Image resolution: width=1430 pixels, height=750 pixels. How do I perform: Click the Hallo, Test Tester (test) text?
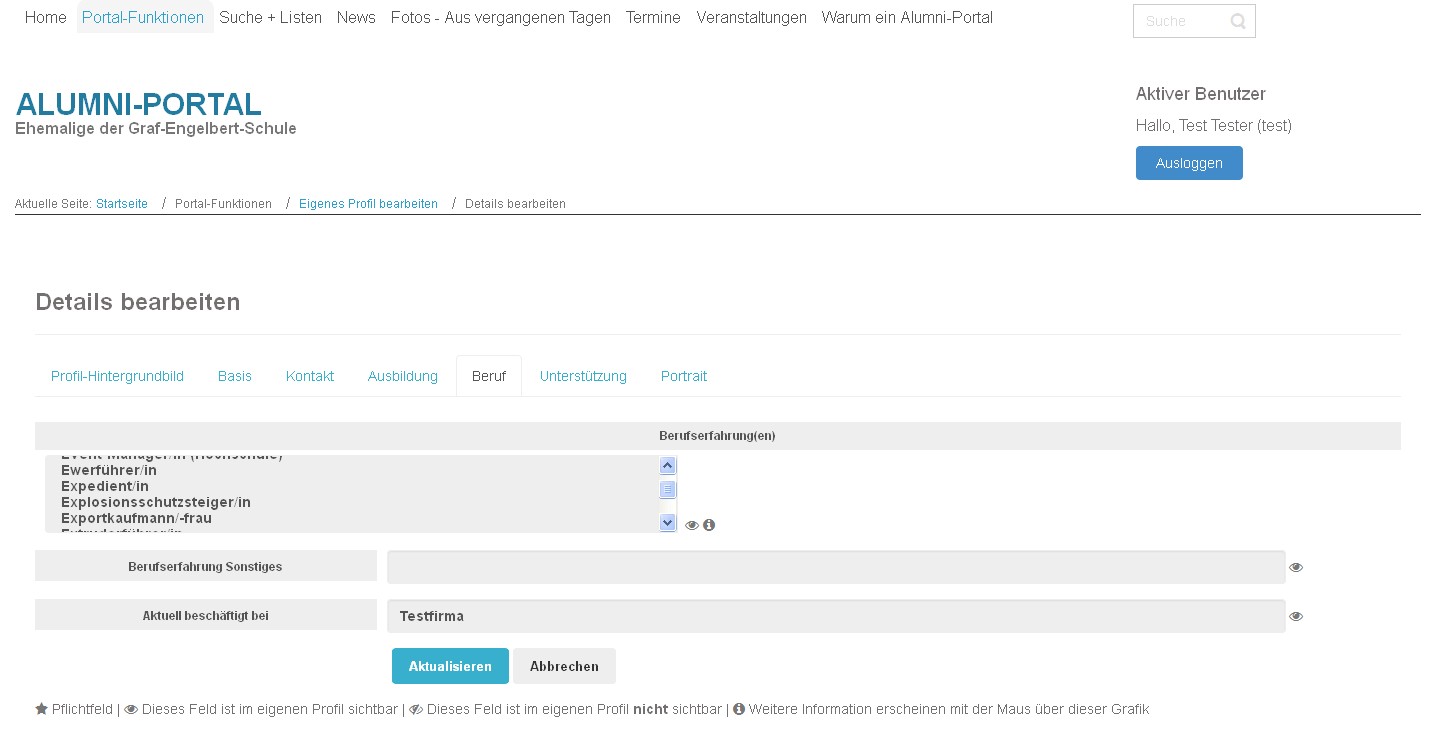point(1214,126)
